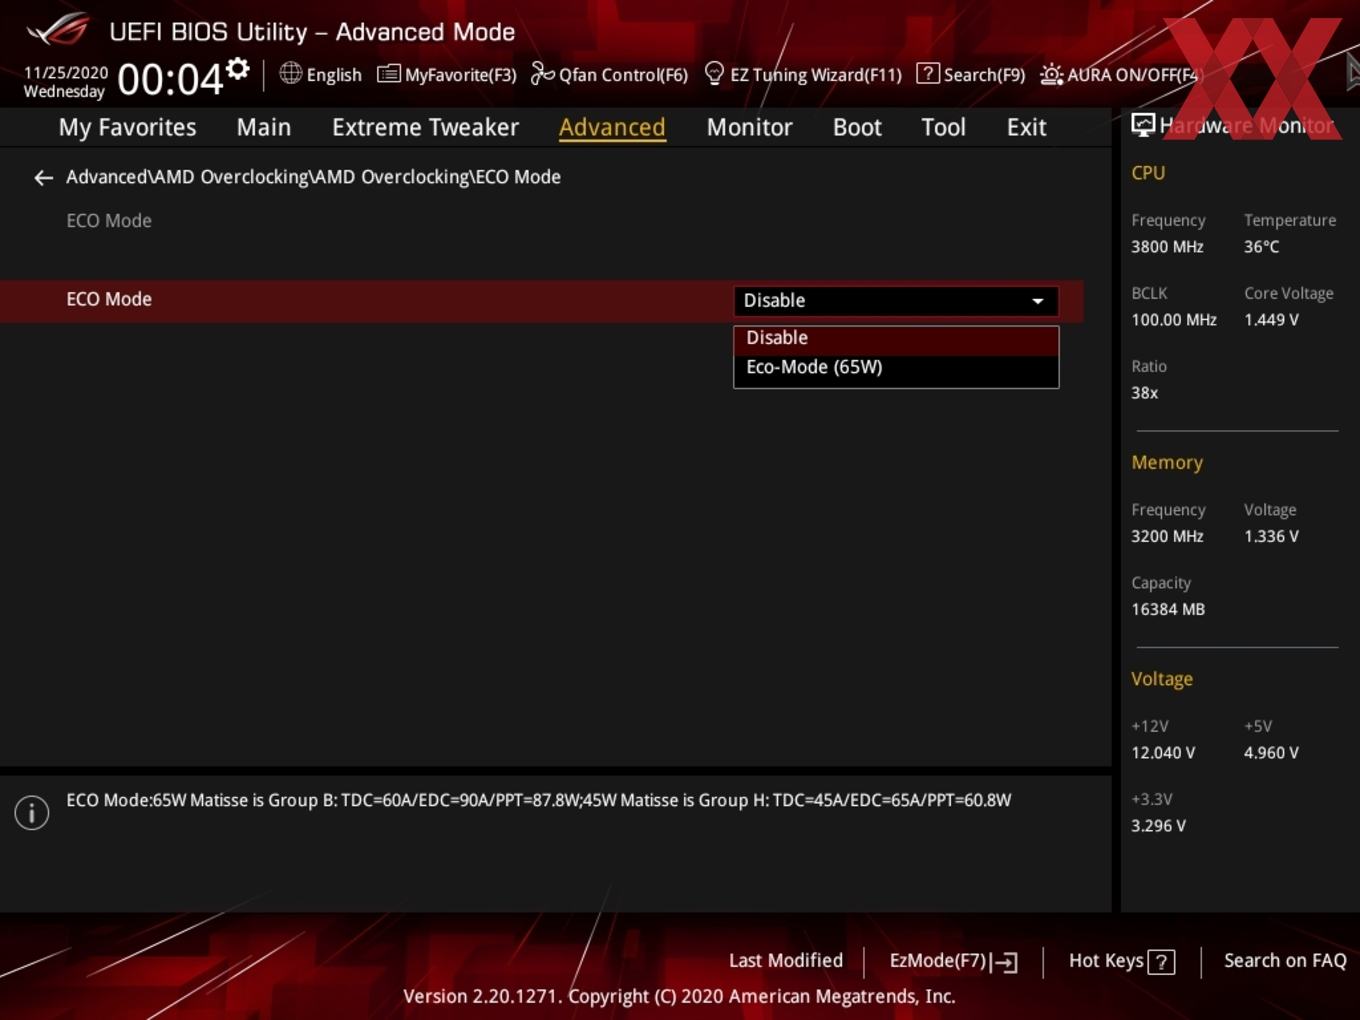Click +5V reading 4.960 V
Image resolution: width=1360 pixels, height=1020 pixels.
click(1271, 753)
